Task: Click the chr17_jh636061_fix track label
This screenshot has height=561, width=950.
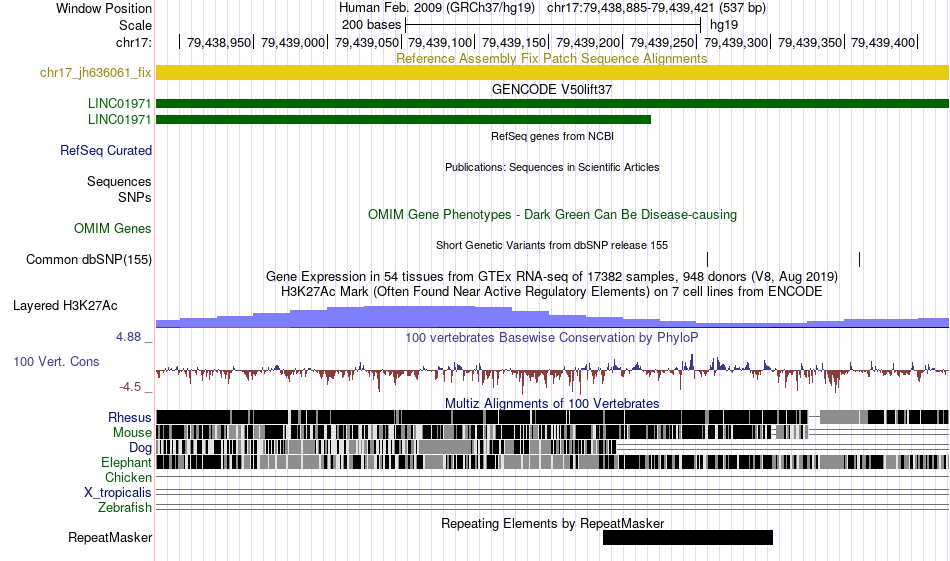Action: pyautogui.click(x=95, y=73)
